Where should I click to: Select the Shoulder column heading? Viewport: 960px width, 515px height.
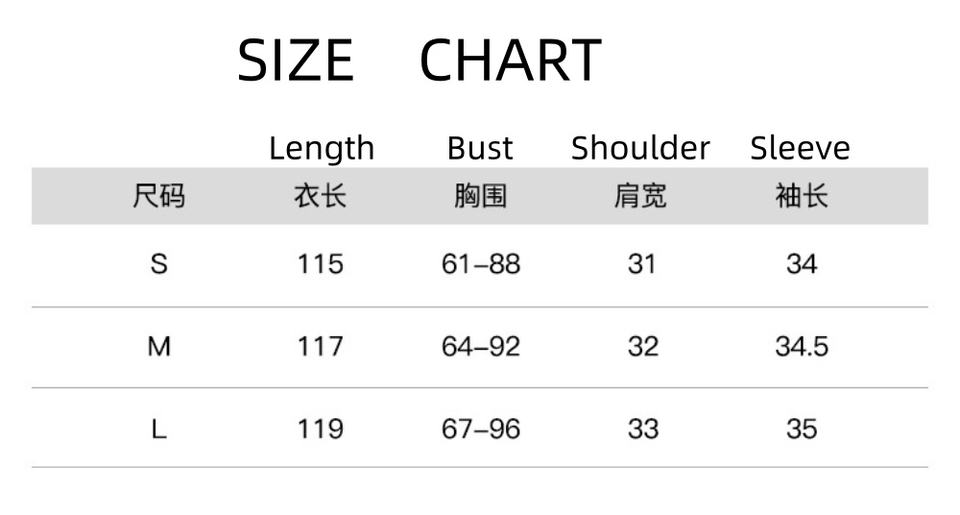(x=640, y=148)
